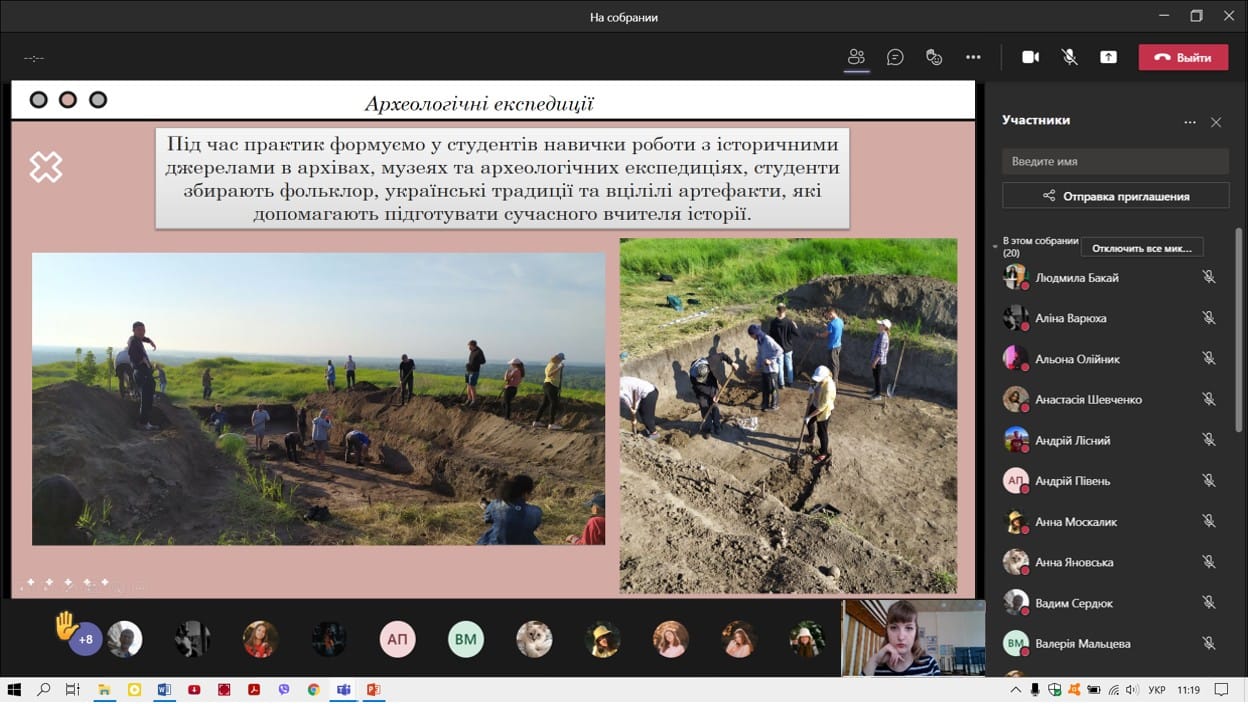Select participant Андрій Півень in list

[1072, 481]
